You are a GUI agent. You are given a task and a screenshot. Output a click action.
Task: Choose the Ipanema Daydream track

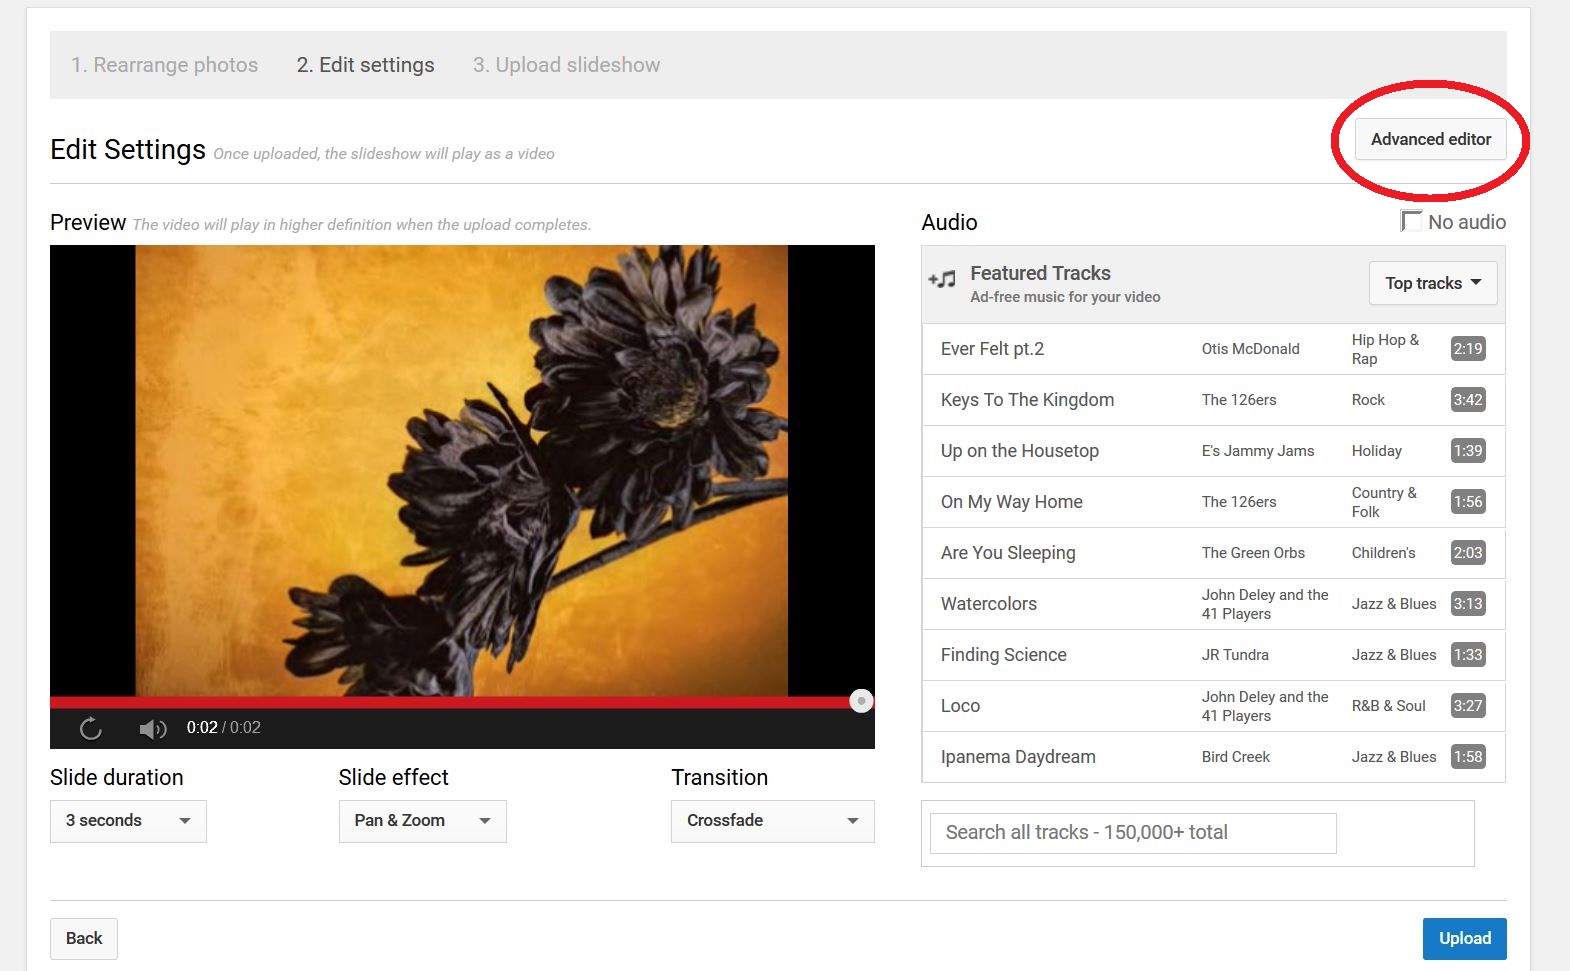(1213, 757)
